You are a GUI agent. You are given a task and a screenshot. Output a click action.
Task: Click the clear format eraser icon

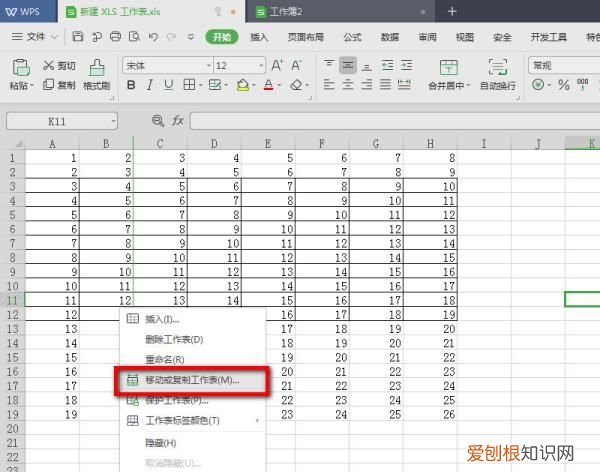click(x=296, y=85)
